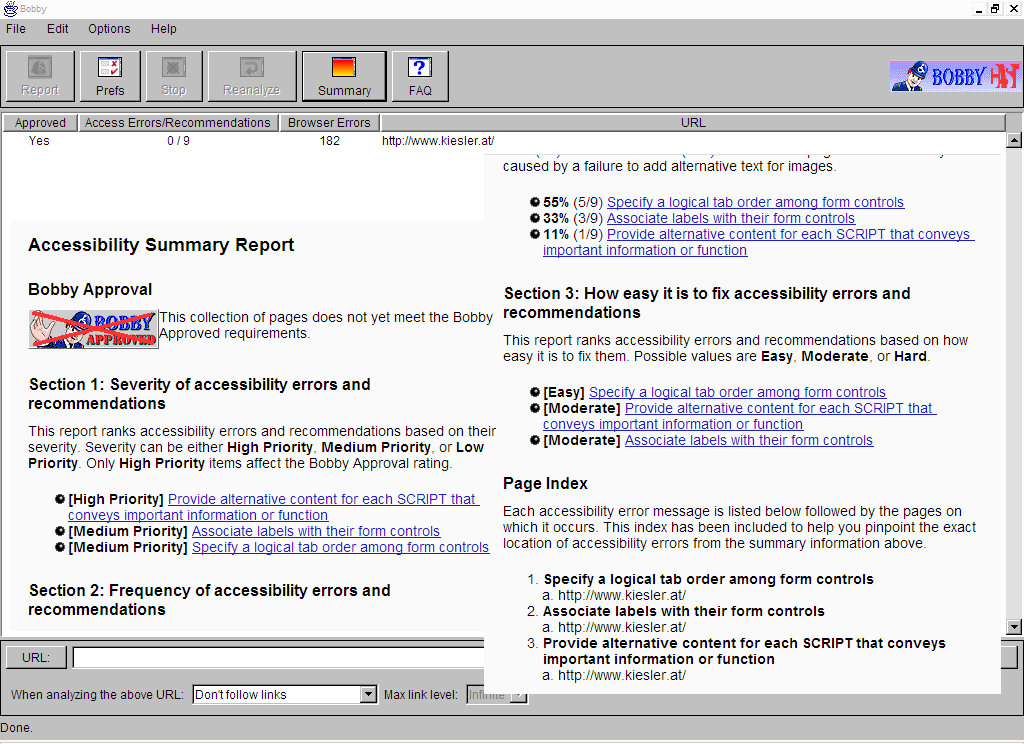Follow the Easy logical tab order link
The height and width of the screenshot is (744, 1024).
pyautogui.click(x=737, y=392)
